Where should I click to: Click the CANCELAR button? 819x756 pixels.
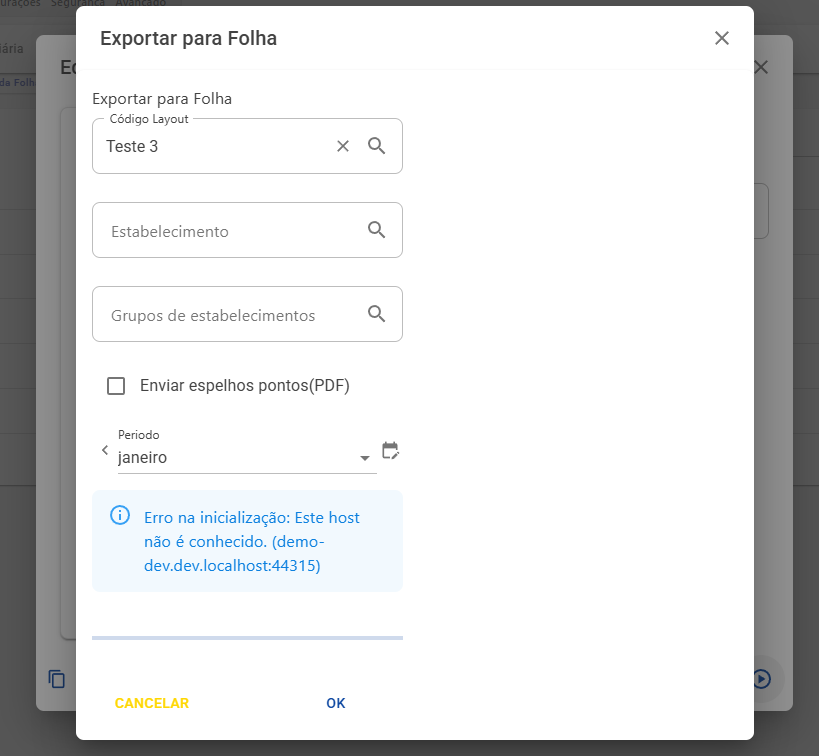tap(152, 703)
